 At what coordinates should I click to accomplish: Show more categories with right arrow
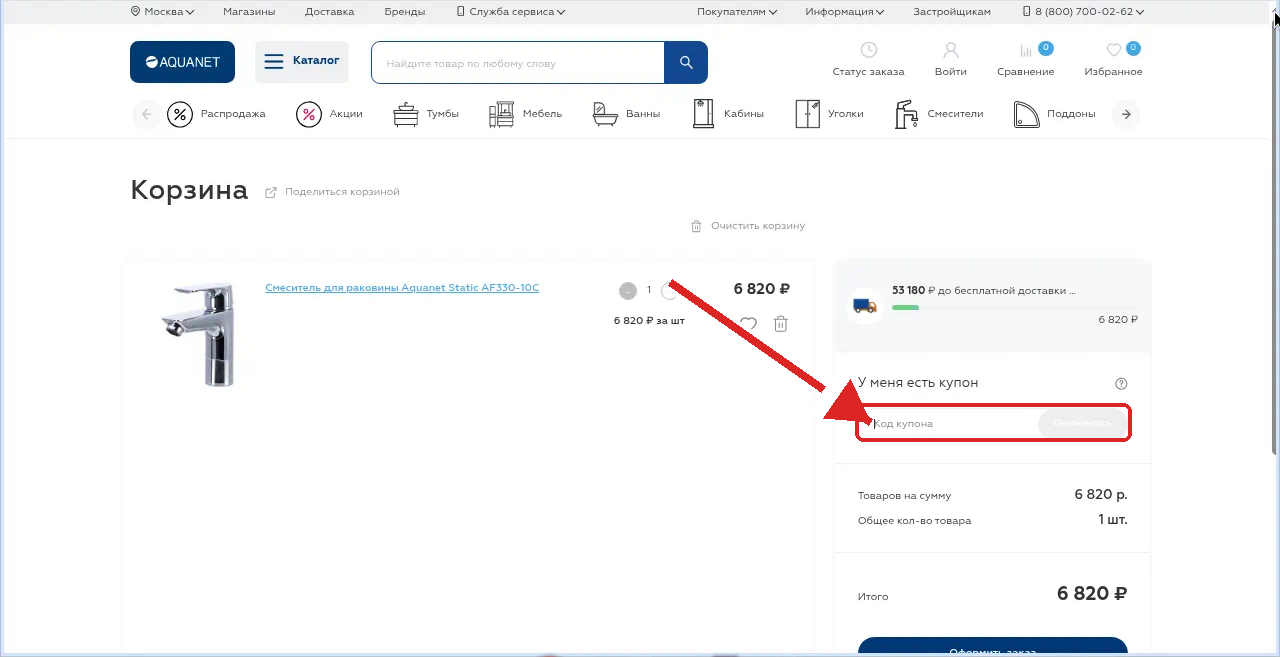click(1126, 114)
